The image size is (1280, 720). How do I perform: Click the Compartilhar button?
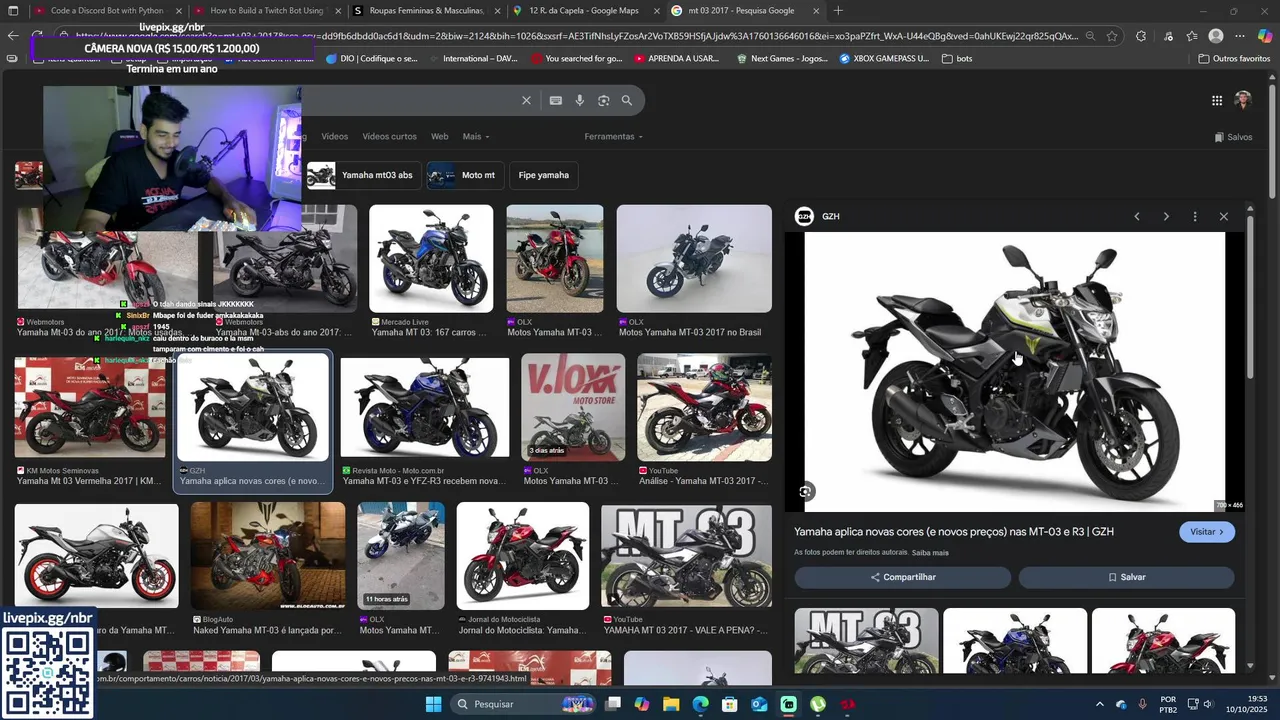coord(903,577)
